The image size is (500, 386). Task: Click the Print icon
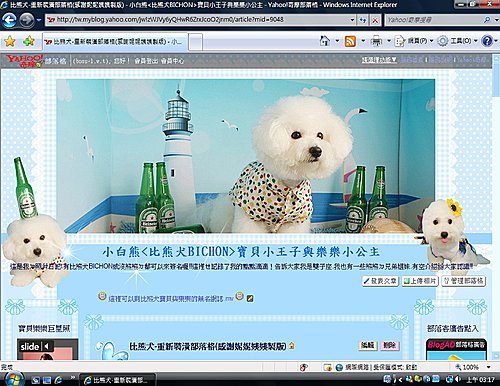pos(376,41)
